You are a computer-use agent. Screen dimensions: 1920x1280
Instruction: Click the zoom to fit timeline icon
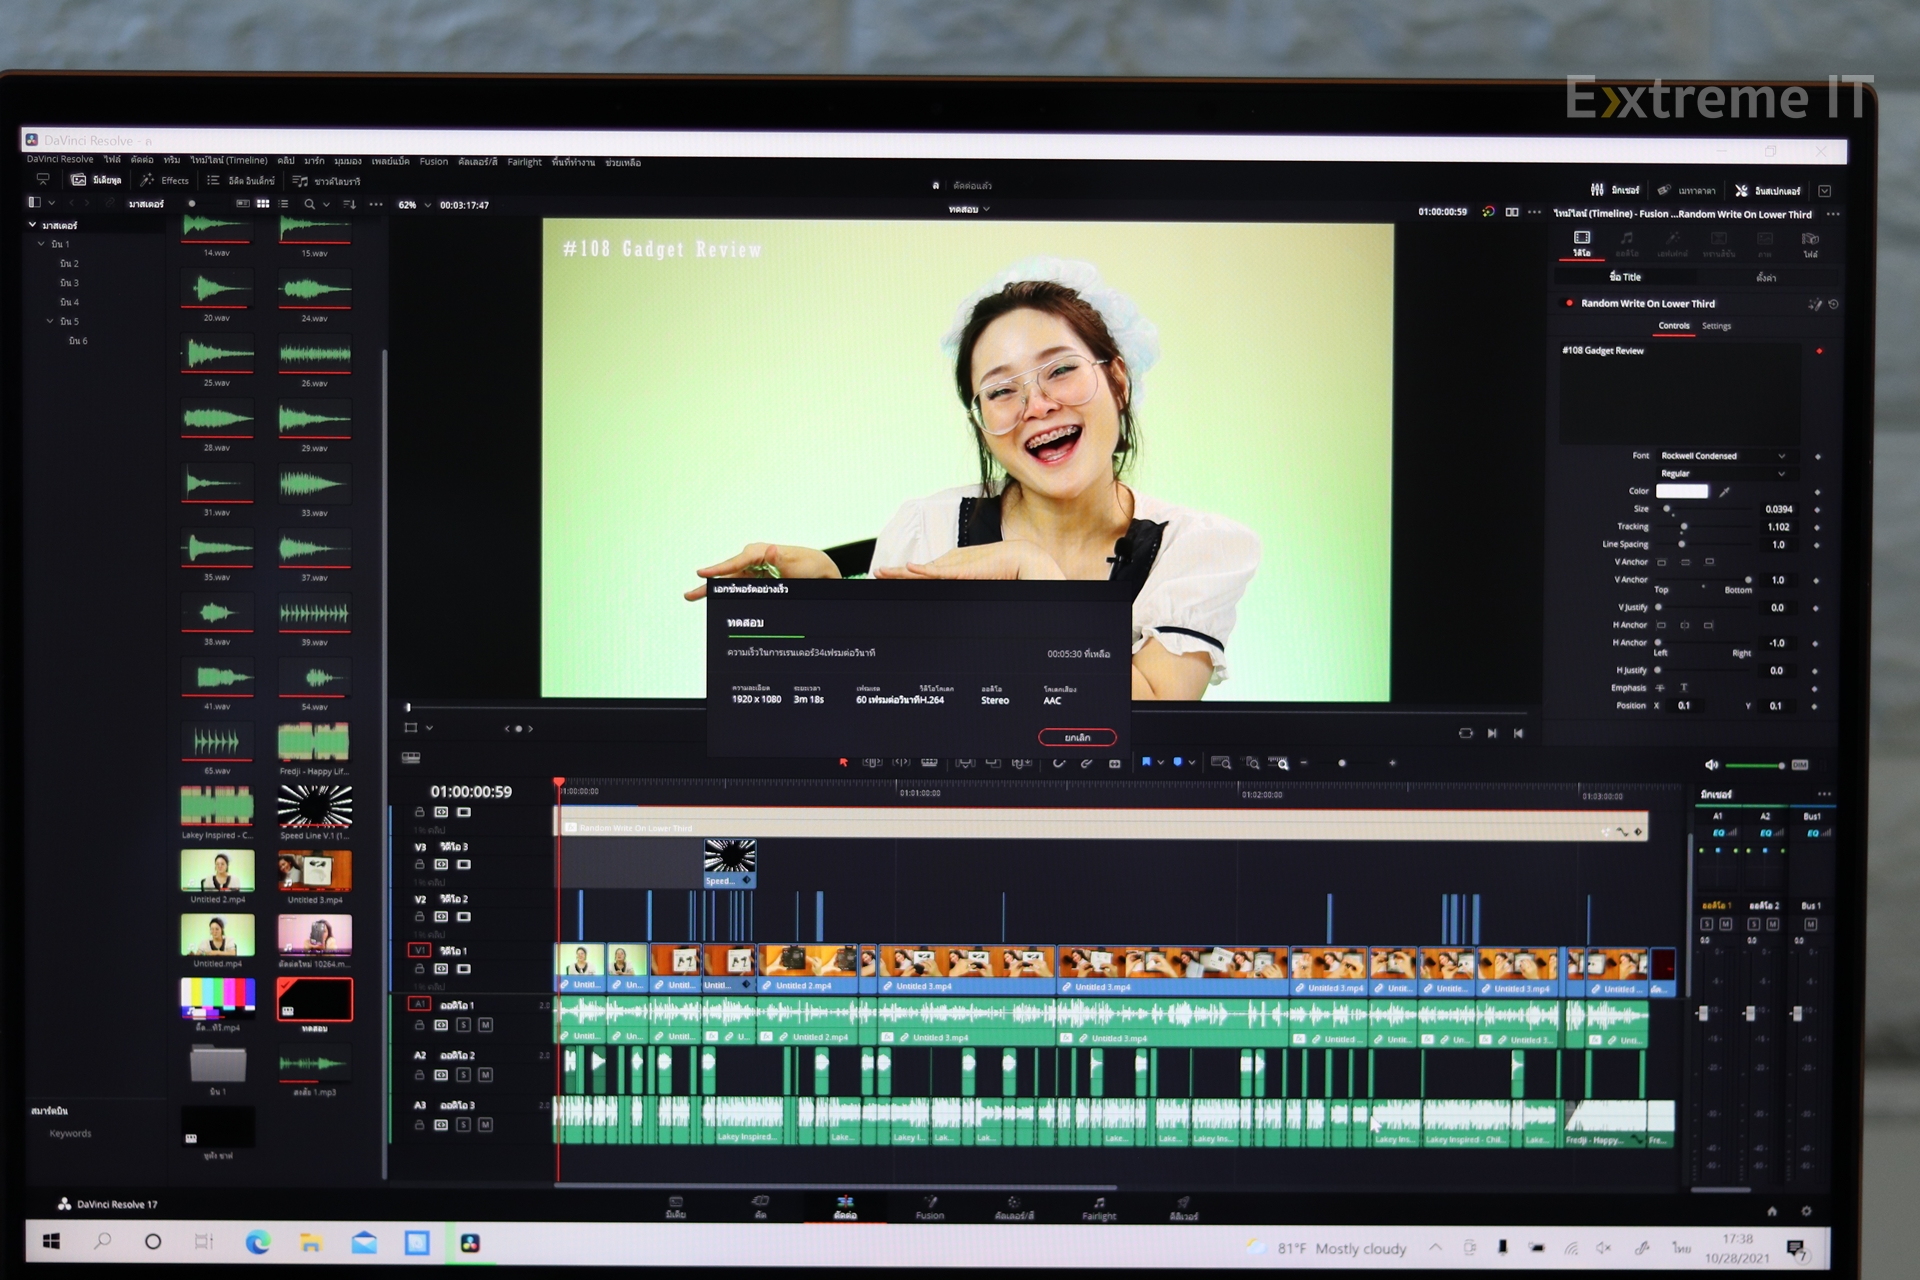[x=1221, y=763]
